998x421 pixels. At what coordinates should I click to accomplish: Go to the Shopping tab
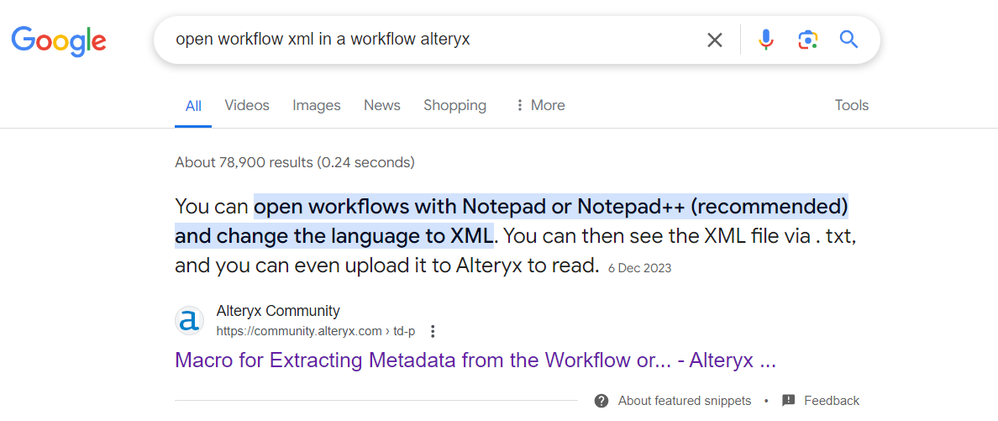(455, 105)
